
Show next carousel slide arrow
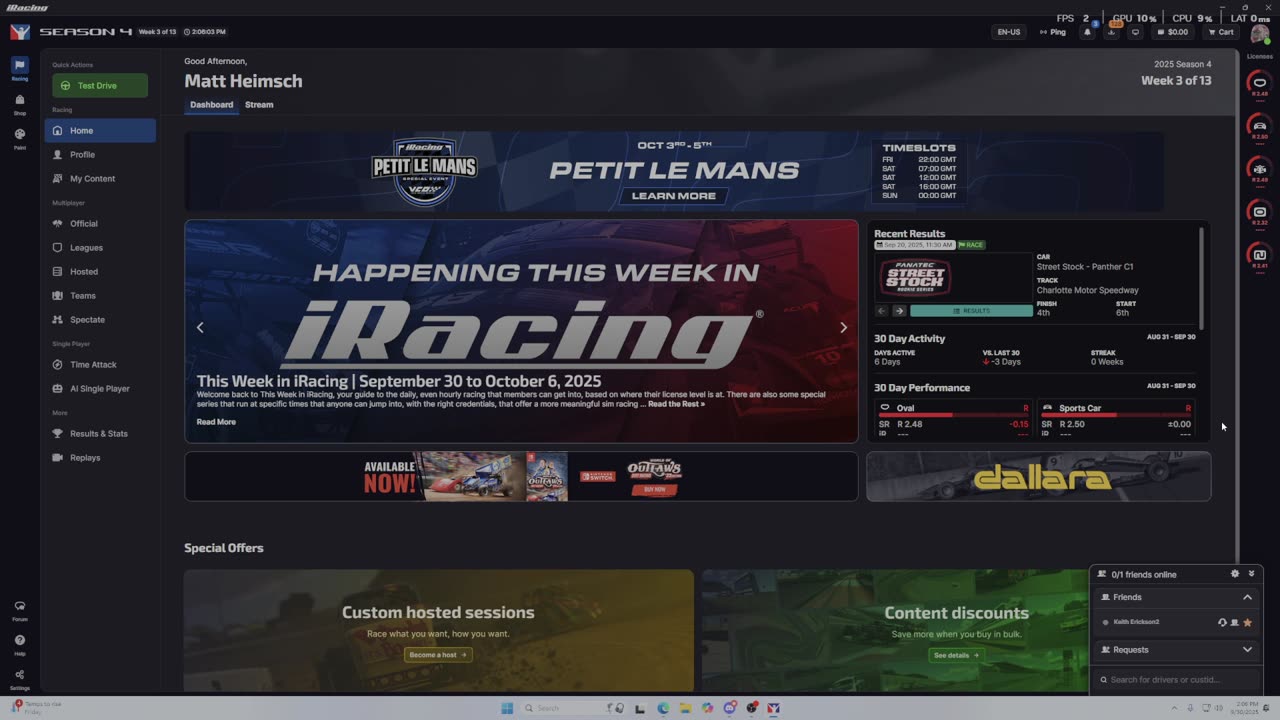pyautogui.click(x=843, y=328)
